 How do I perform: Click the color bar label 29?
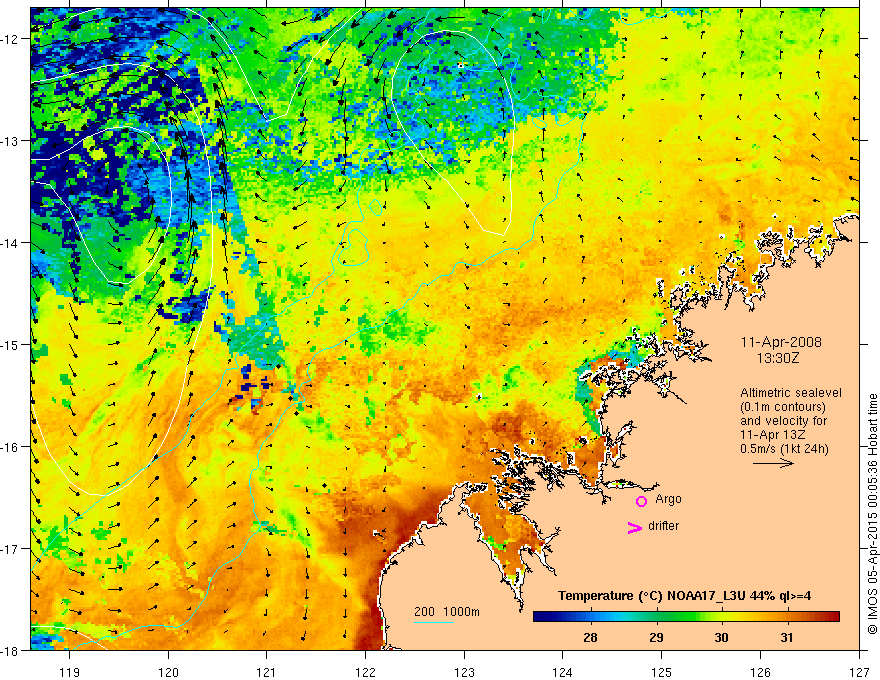tap(656, 637)
